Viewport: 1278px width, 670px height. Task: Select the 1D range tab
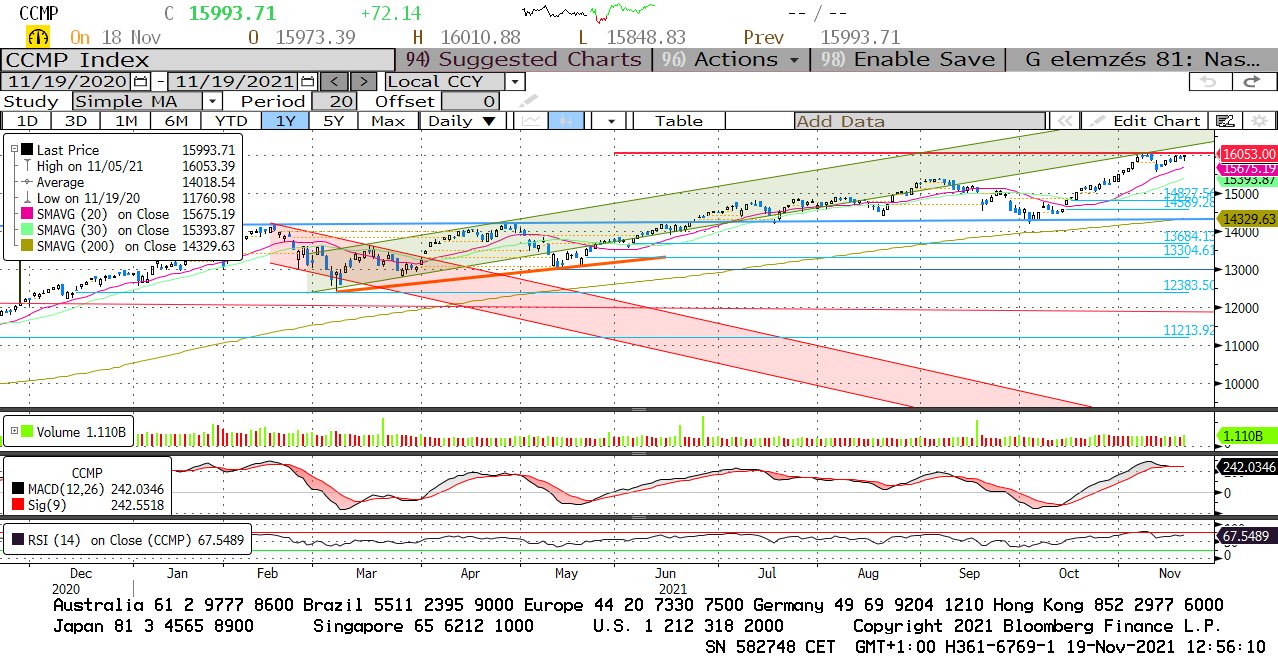(x=27, y=121)
